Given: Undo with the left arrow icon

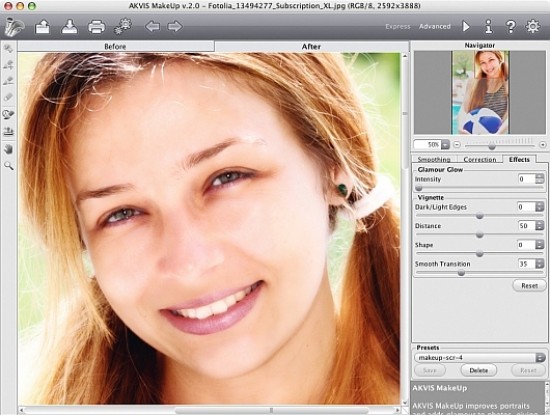Looking at the screenshot, I should pyautogui.click(x=152, y=26).
